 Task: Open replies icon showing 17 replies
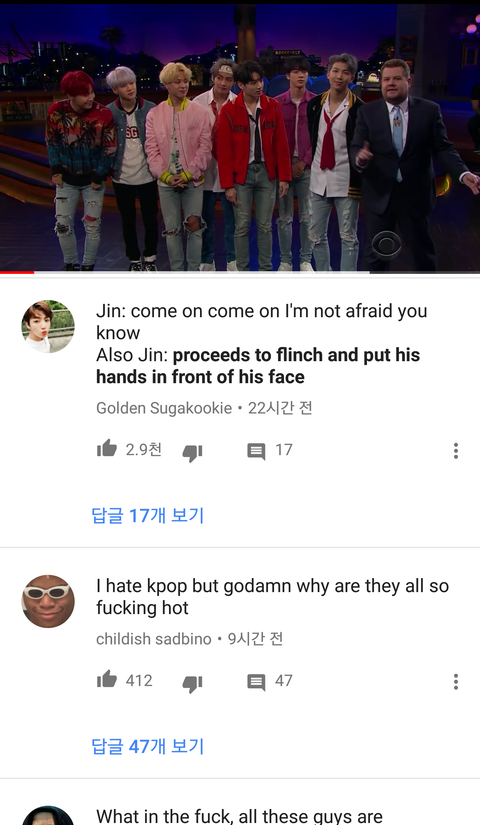click(x=256, y=451)
